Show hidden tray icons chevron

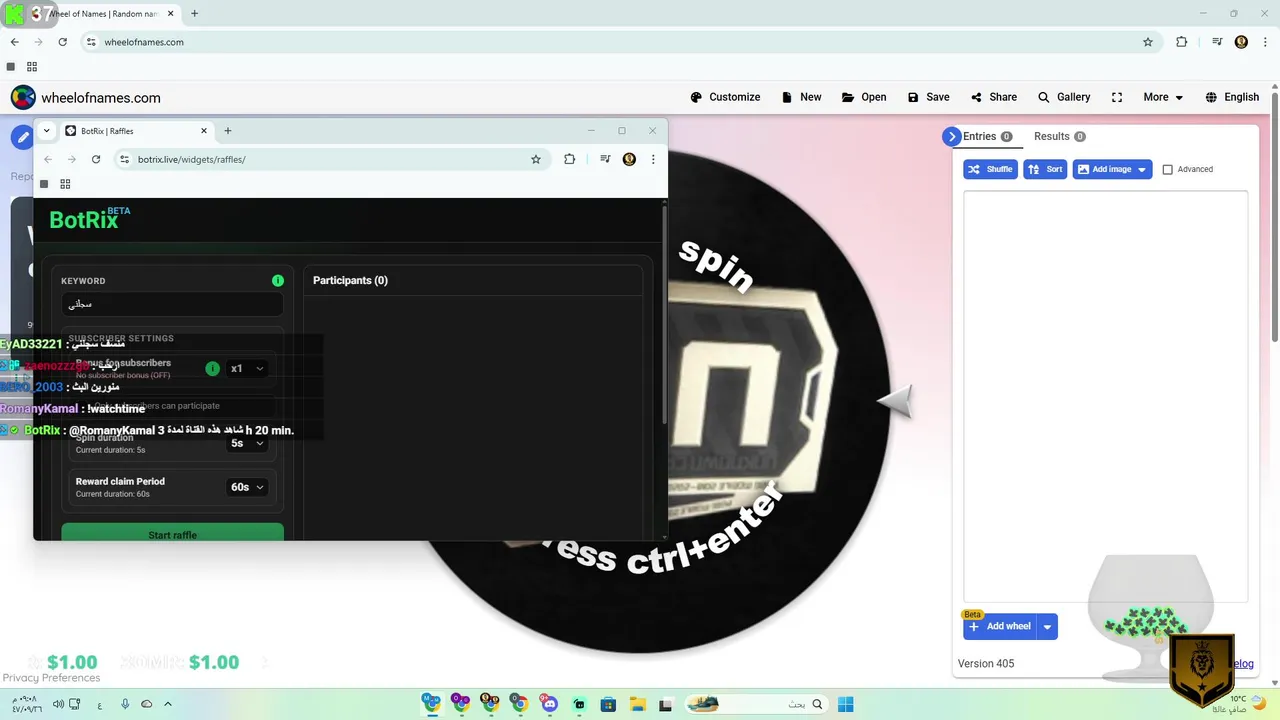point(168,704)
